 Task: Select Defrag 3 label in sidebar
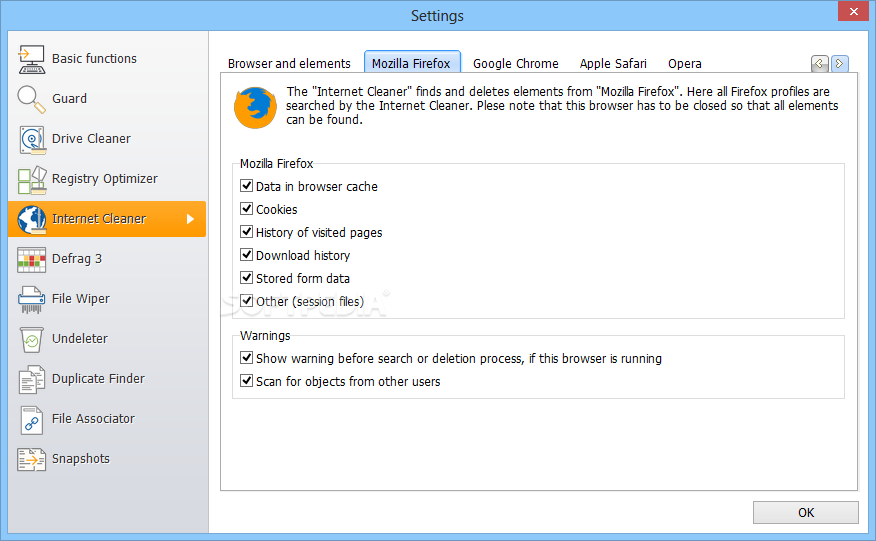tap(77, 259)
